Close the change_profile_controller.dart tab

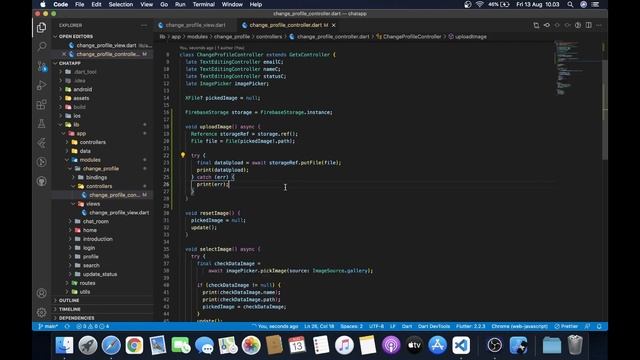click(333, 25)
